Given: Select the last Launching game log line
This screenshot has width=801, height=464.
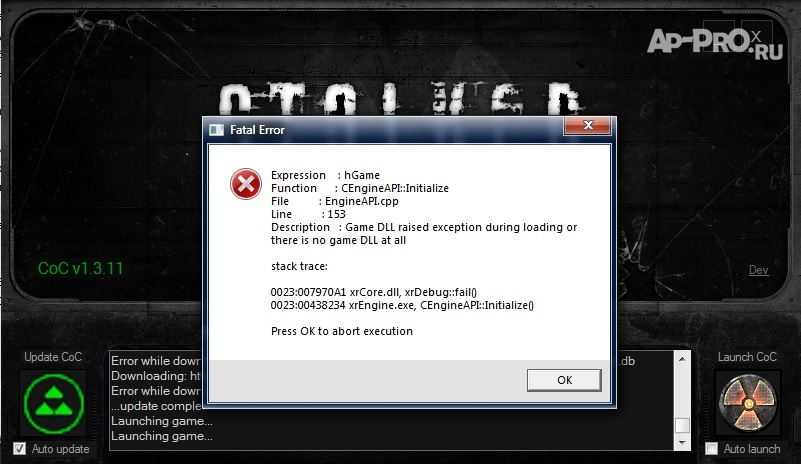Looking at the screenshot, I should click(x=161, y=436).
